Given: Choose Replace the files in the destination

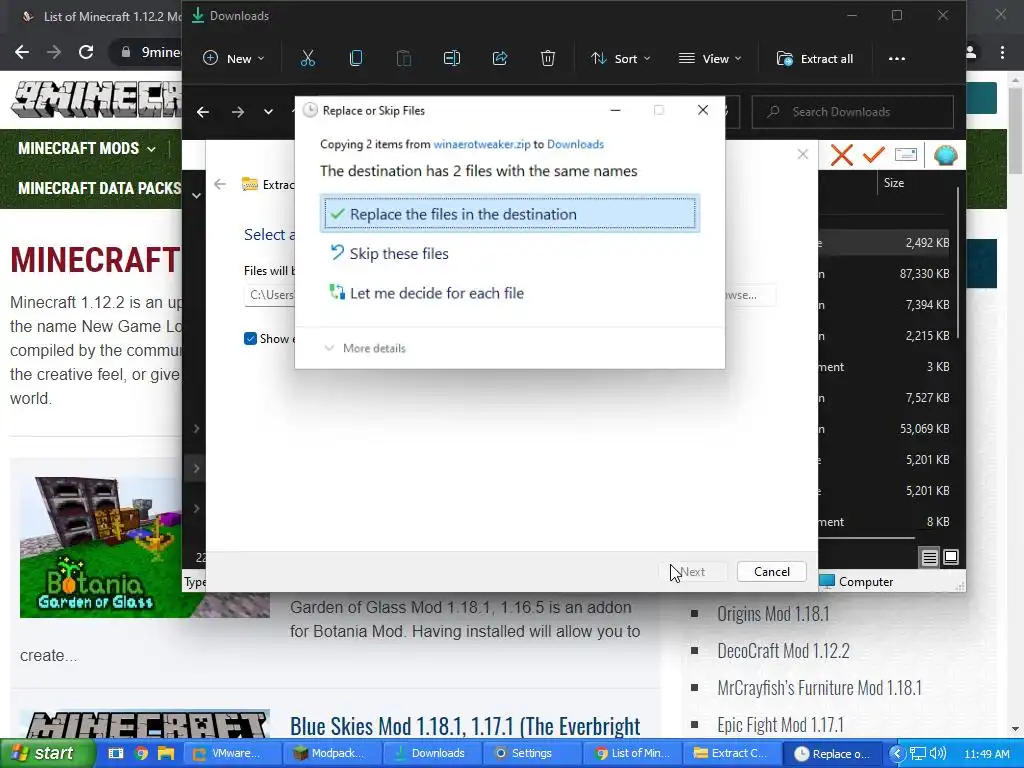Looking at the screenshot, I should click(x=509, y=214).
